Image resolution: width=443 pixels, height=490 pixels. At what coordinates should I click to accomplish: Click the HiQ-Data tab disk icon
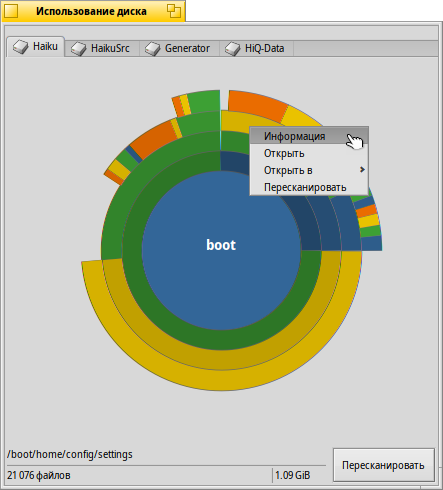click(x=233, y=49)
